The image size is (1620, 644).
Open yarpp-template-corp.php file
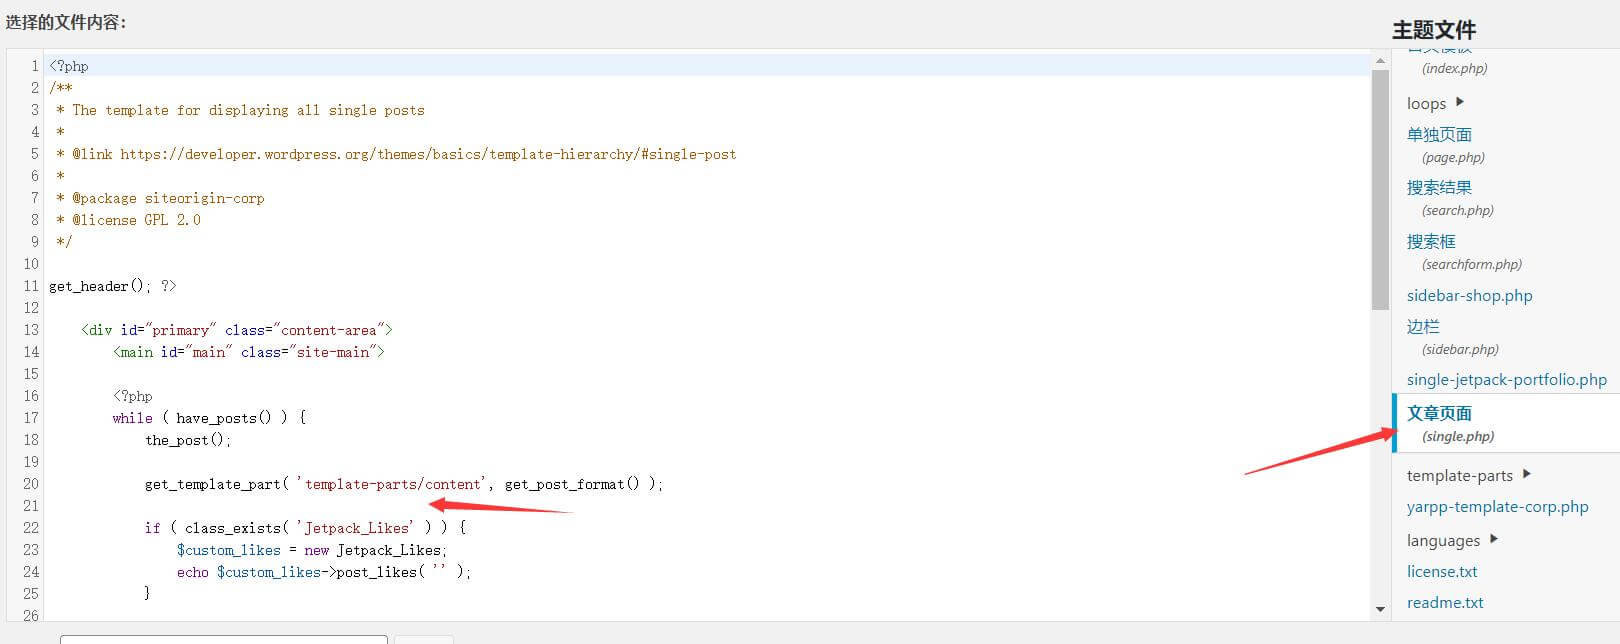pos(1497,507)
